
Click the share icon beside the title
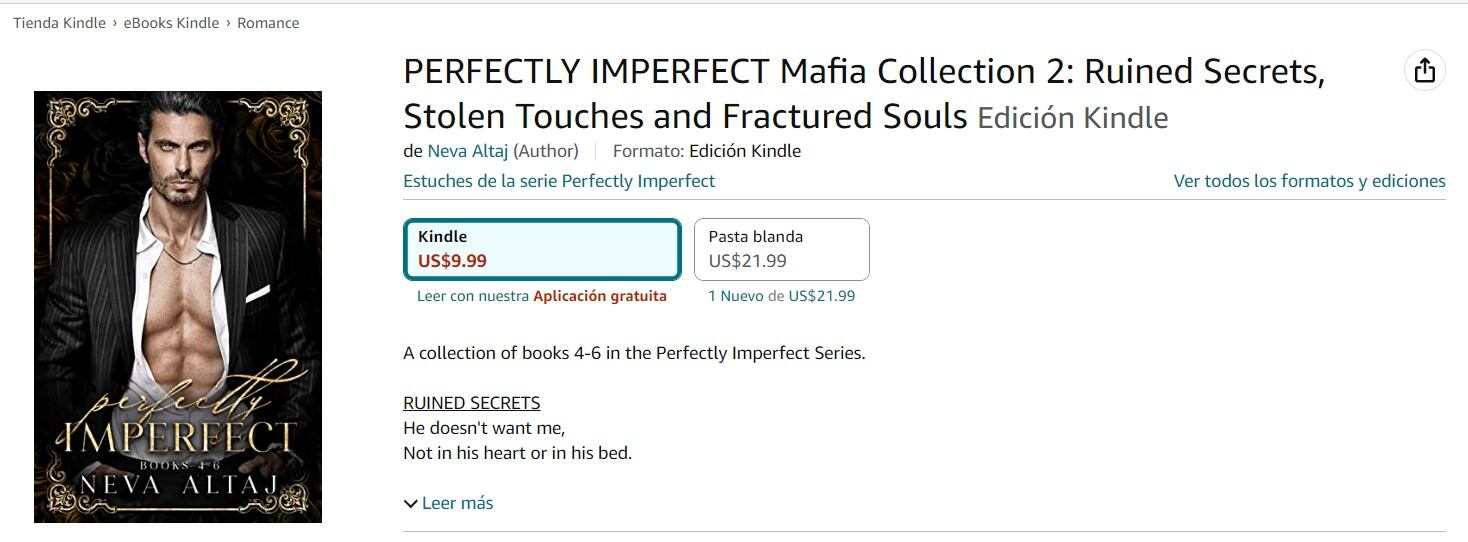[1425, 70]
